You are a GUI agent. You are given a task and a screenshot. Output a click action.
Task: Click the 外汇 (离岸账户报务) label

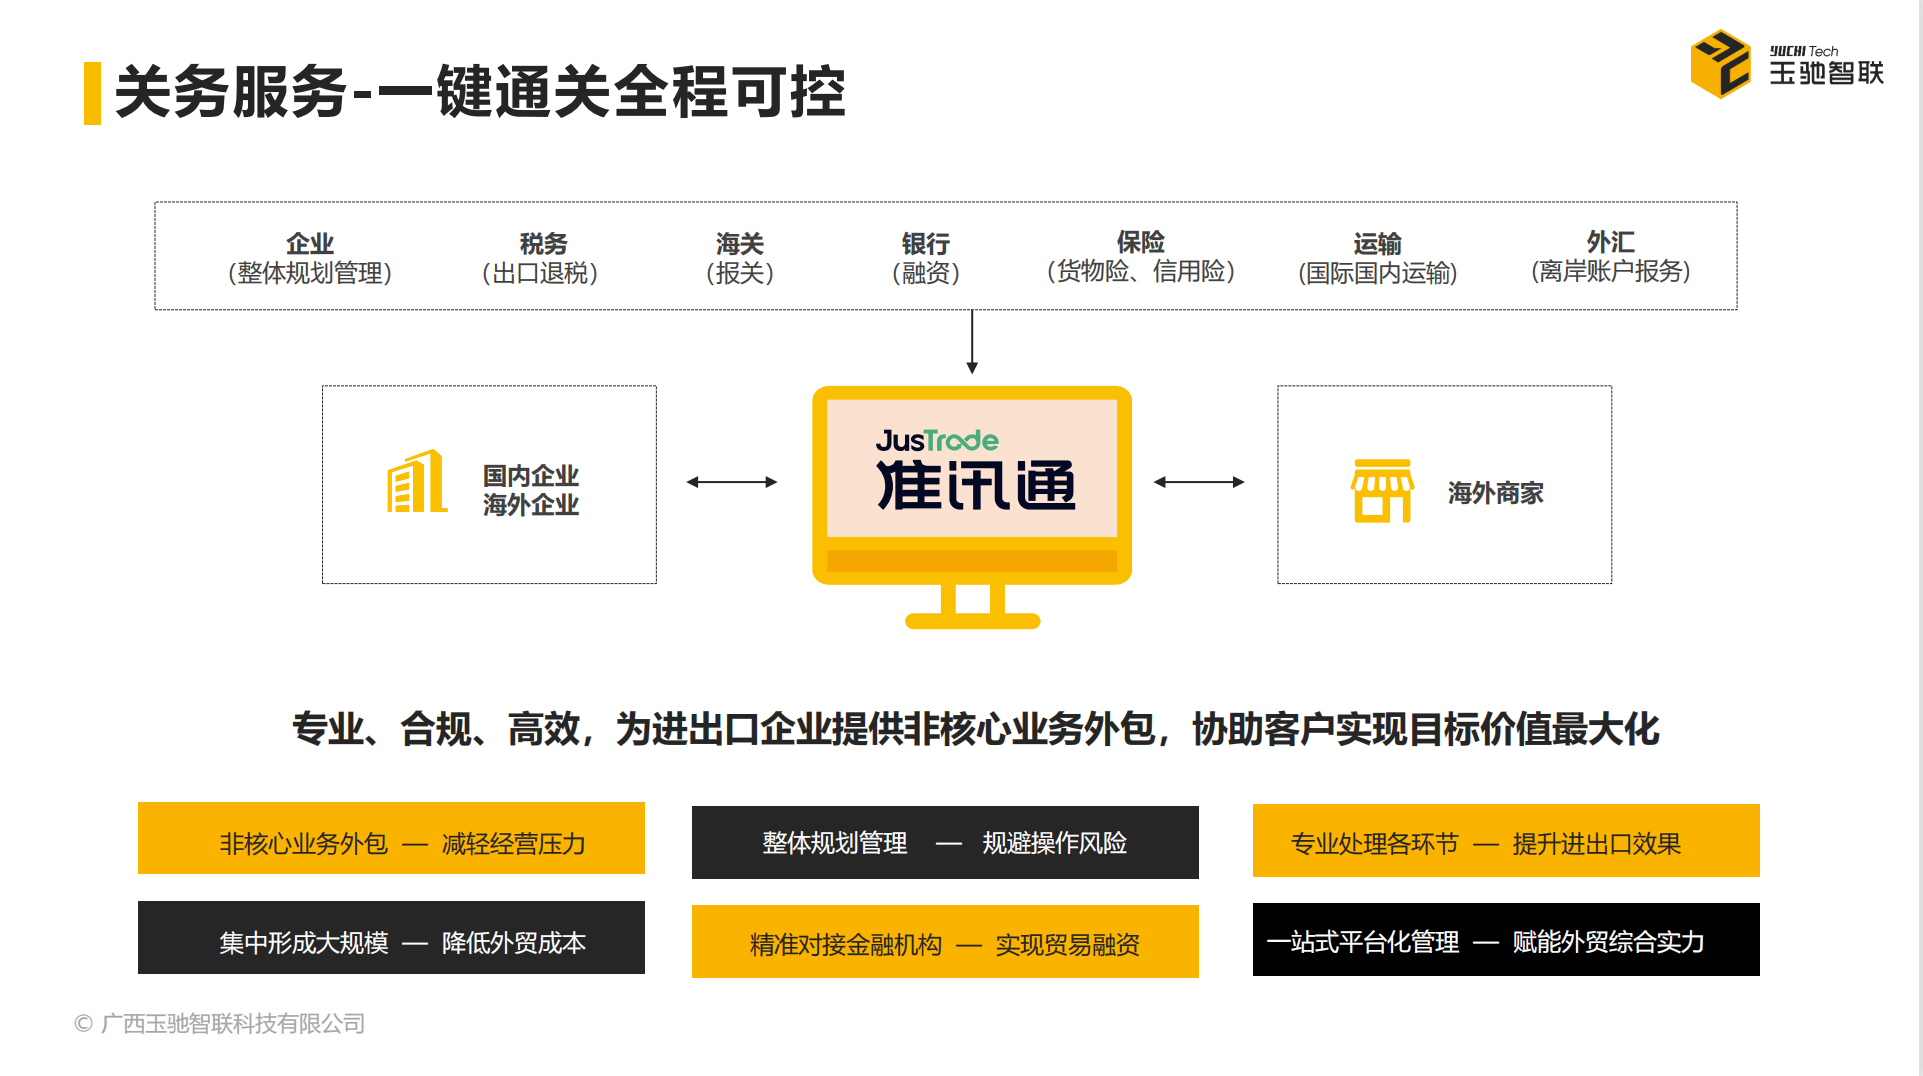[x=1611, y=257]
